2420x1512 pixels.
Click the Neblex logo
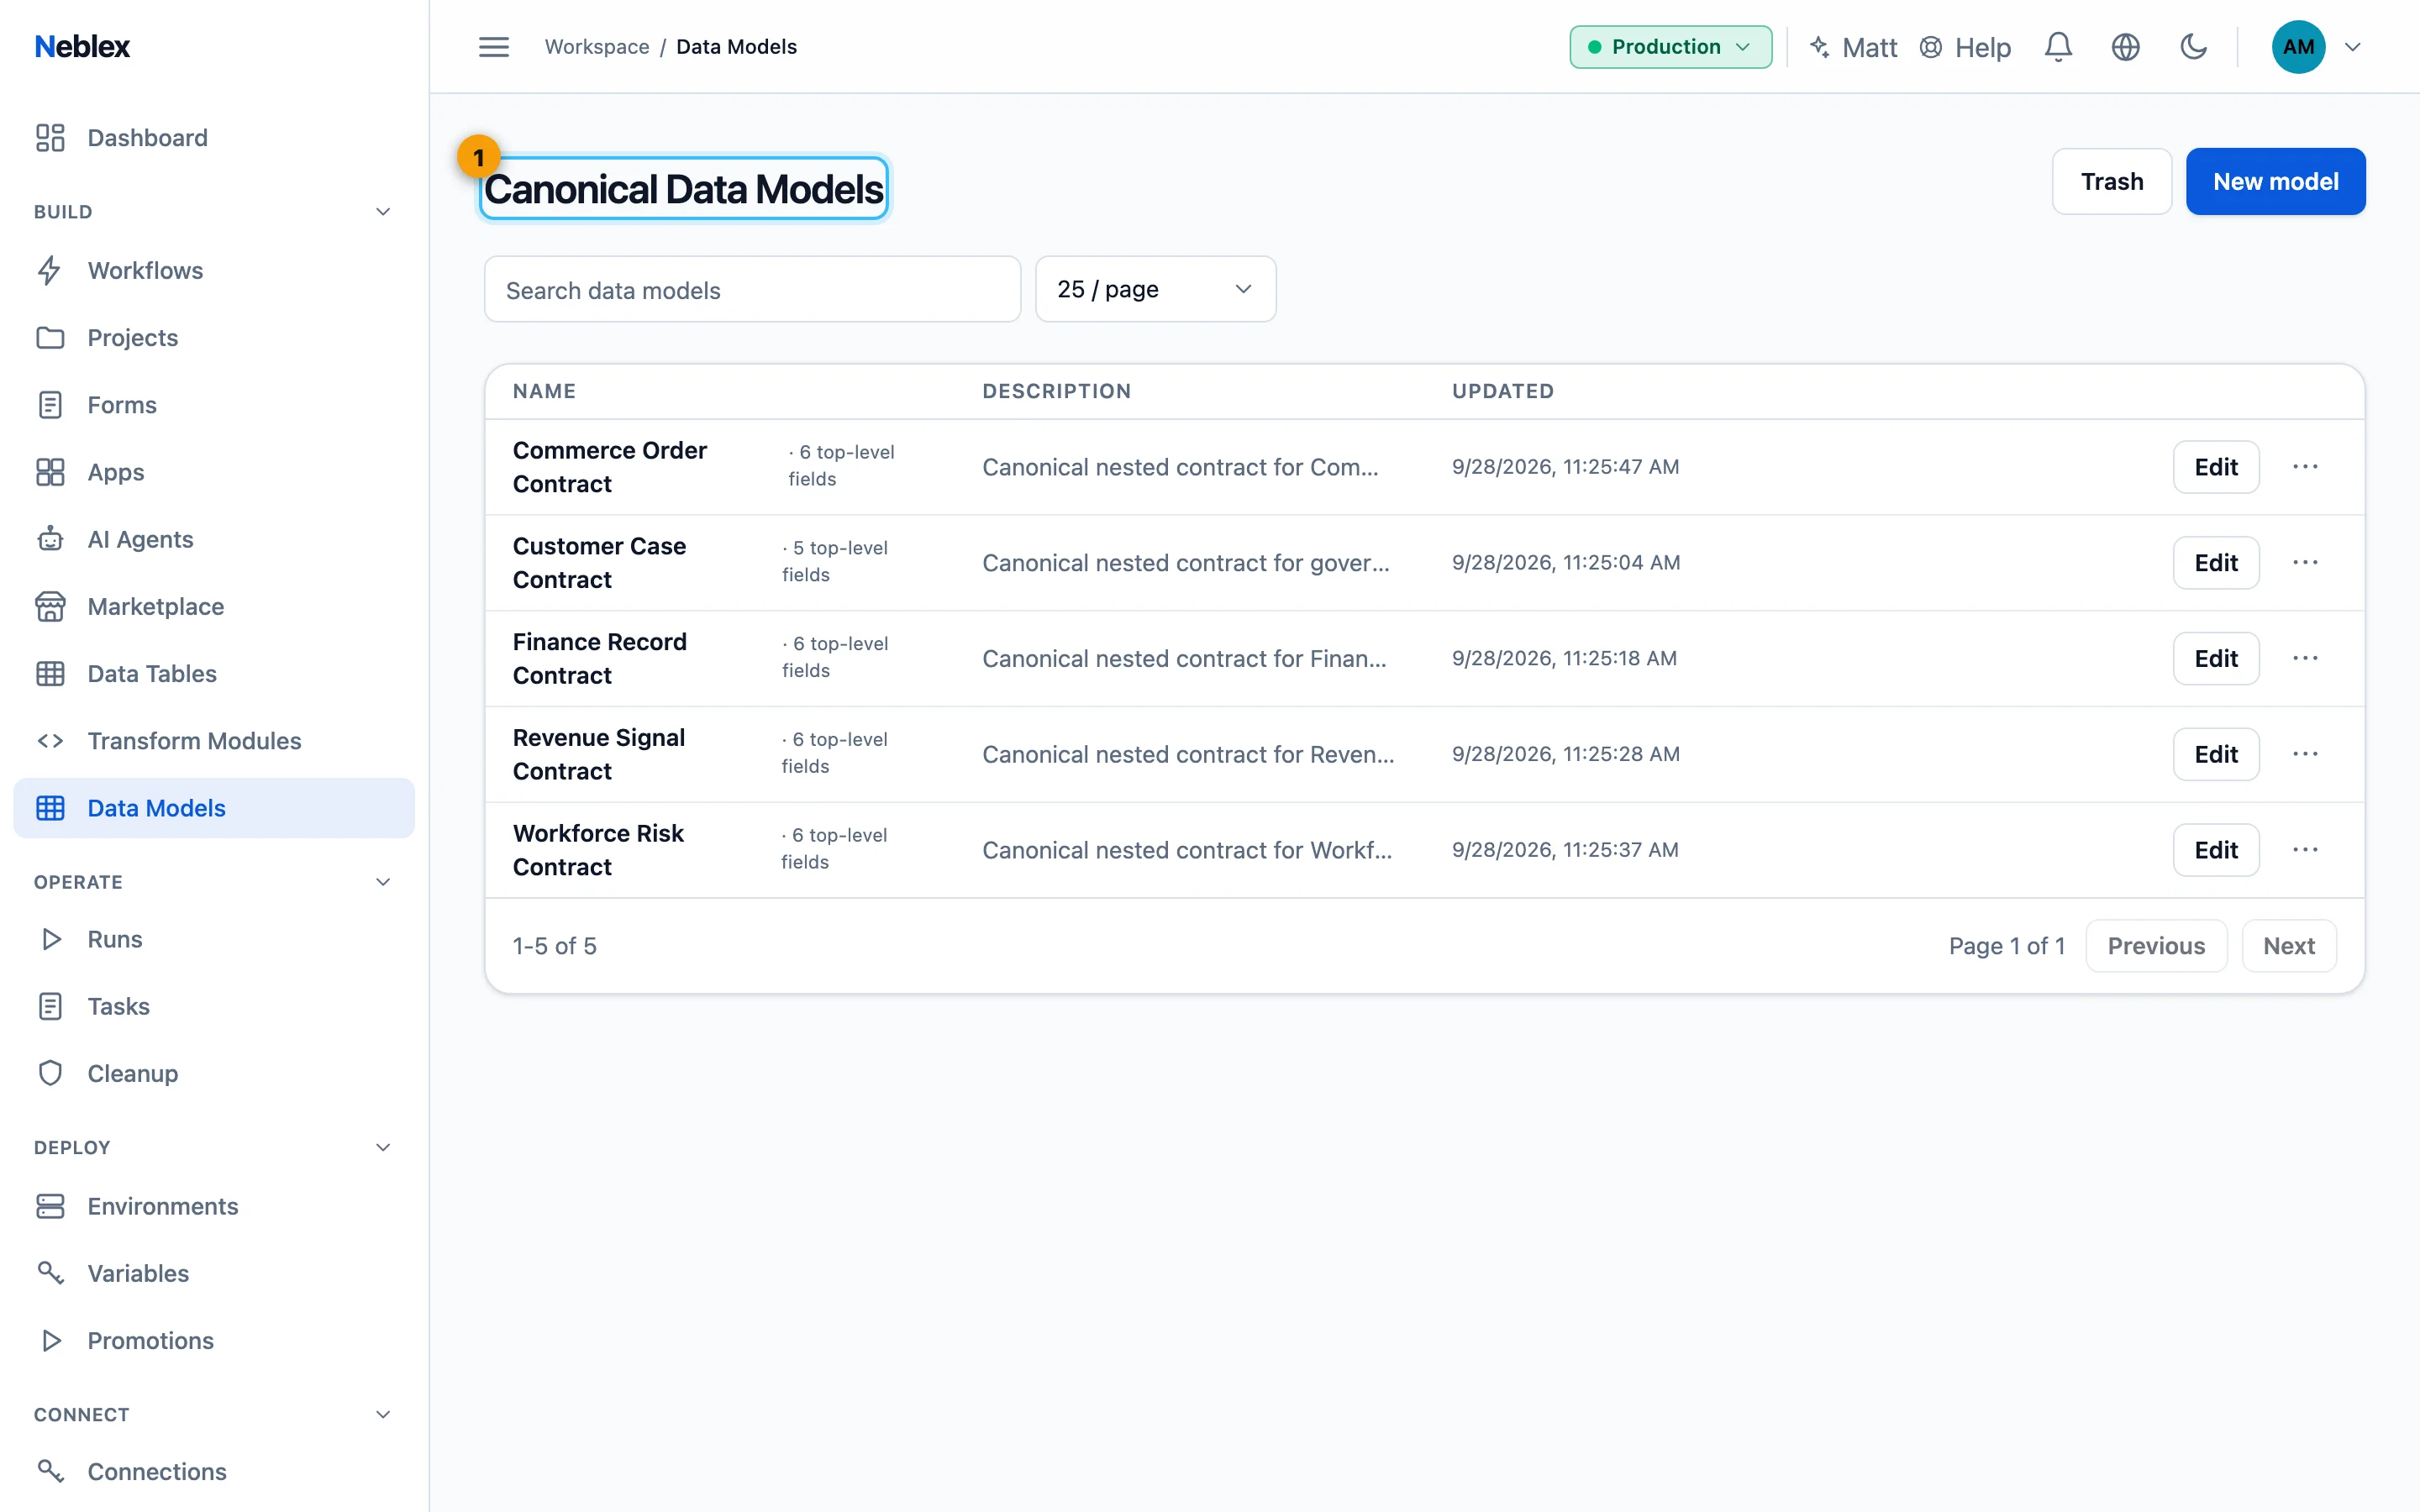point(82,46)
